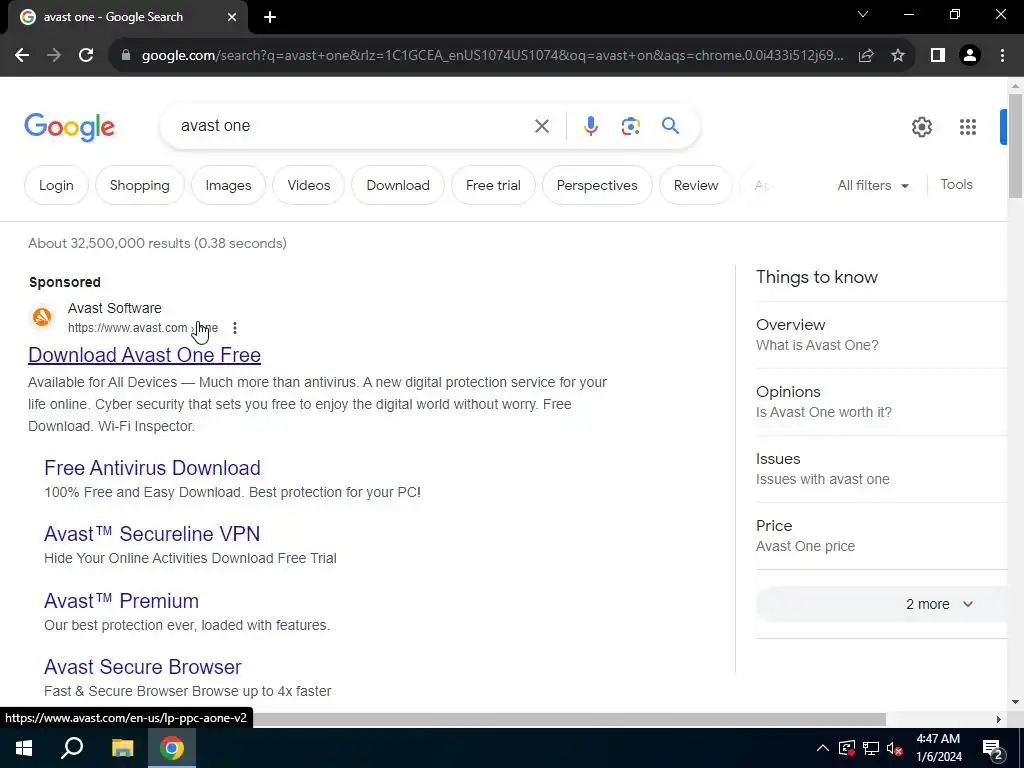1024x768 pixels.
Task: Open the Avast Premium link
Action: [121, 601]
